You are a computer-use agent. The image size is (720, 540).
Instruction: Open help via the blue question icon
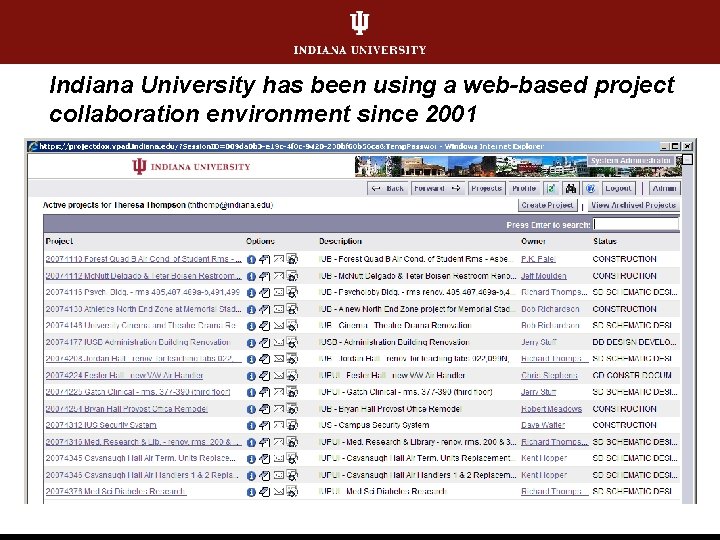pos(591,188)
